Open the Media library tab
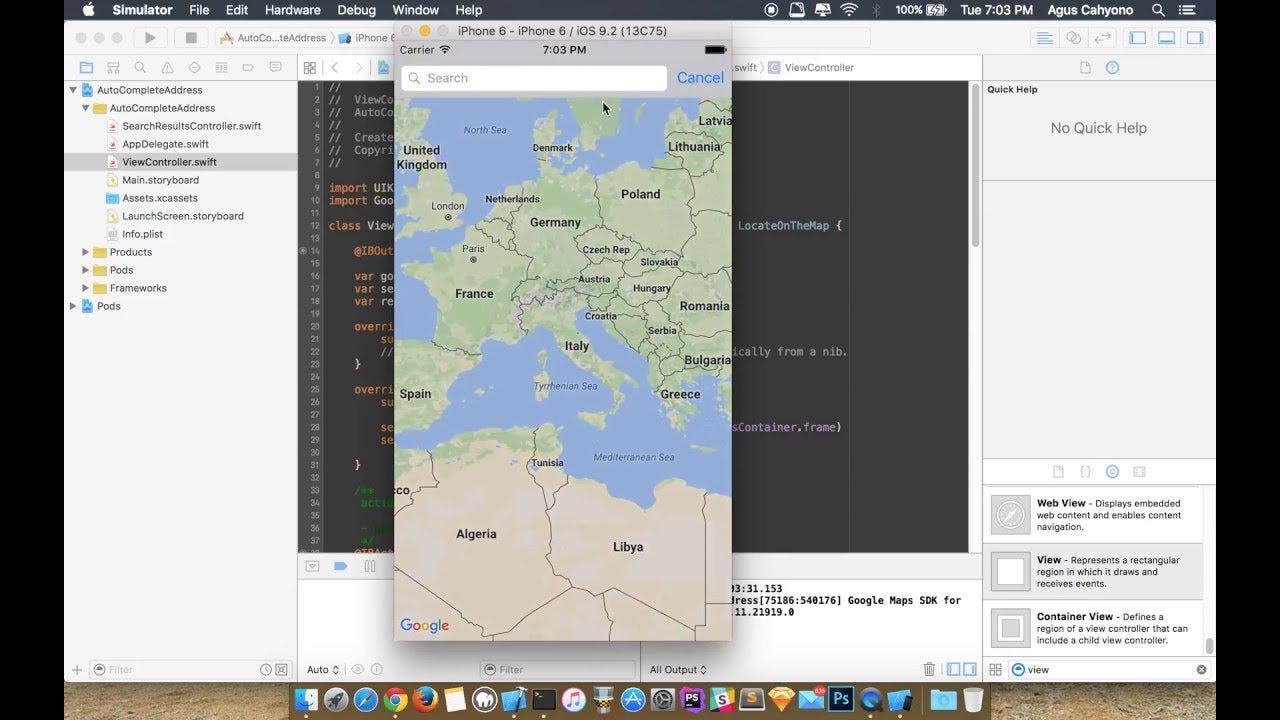This screenshot has height=720, width=1280. 1139,472
